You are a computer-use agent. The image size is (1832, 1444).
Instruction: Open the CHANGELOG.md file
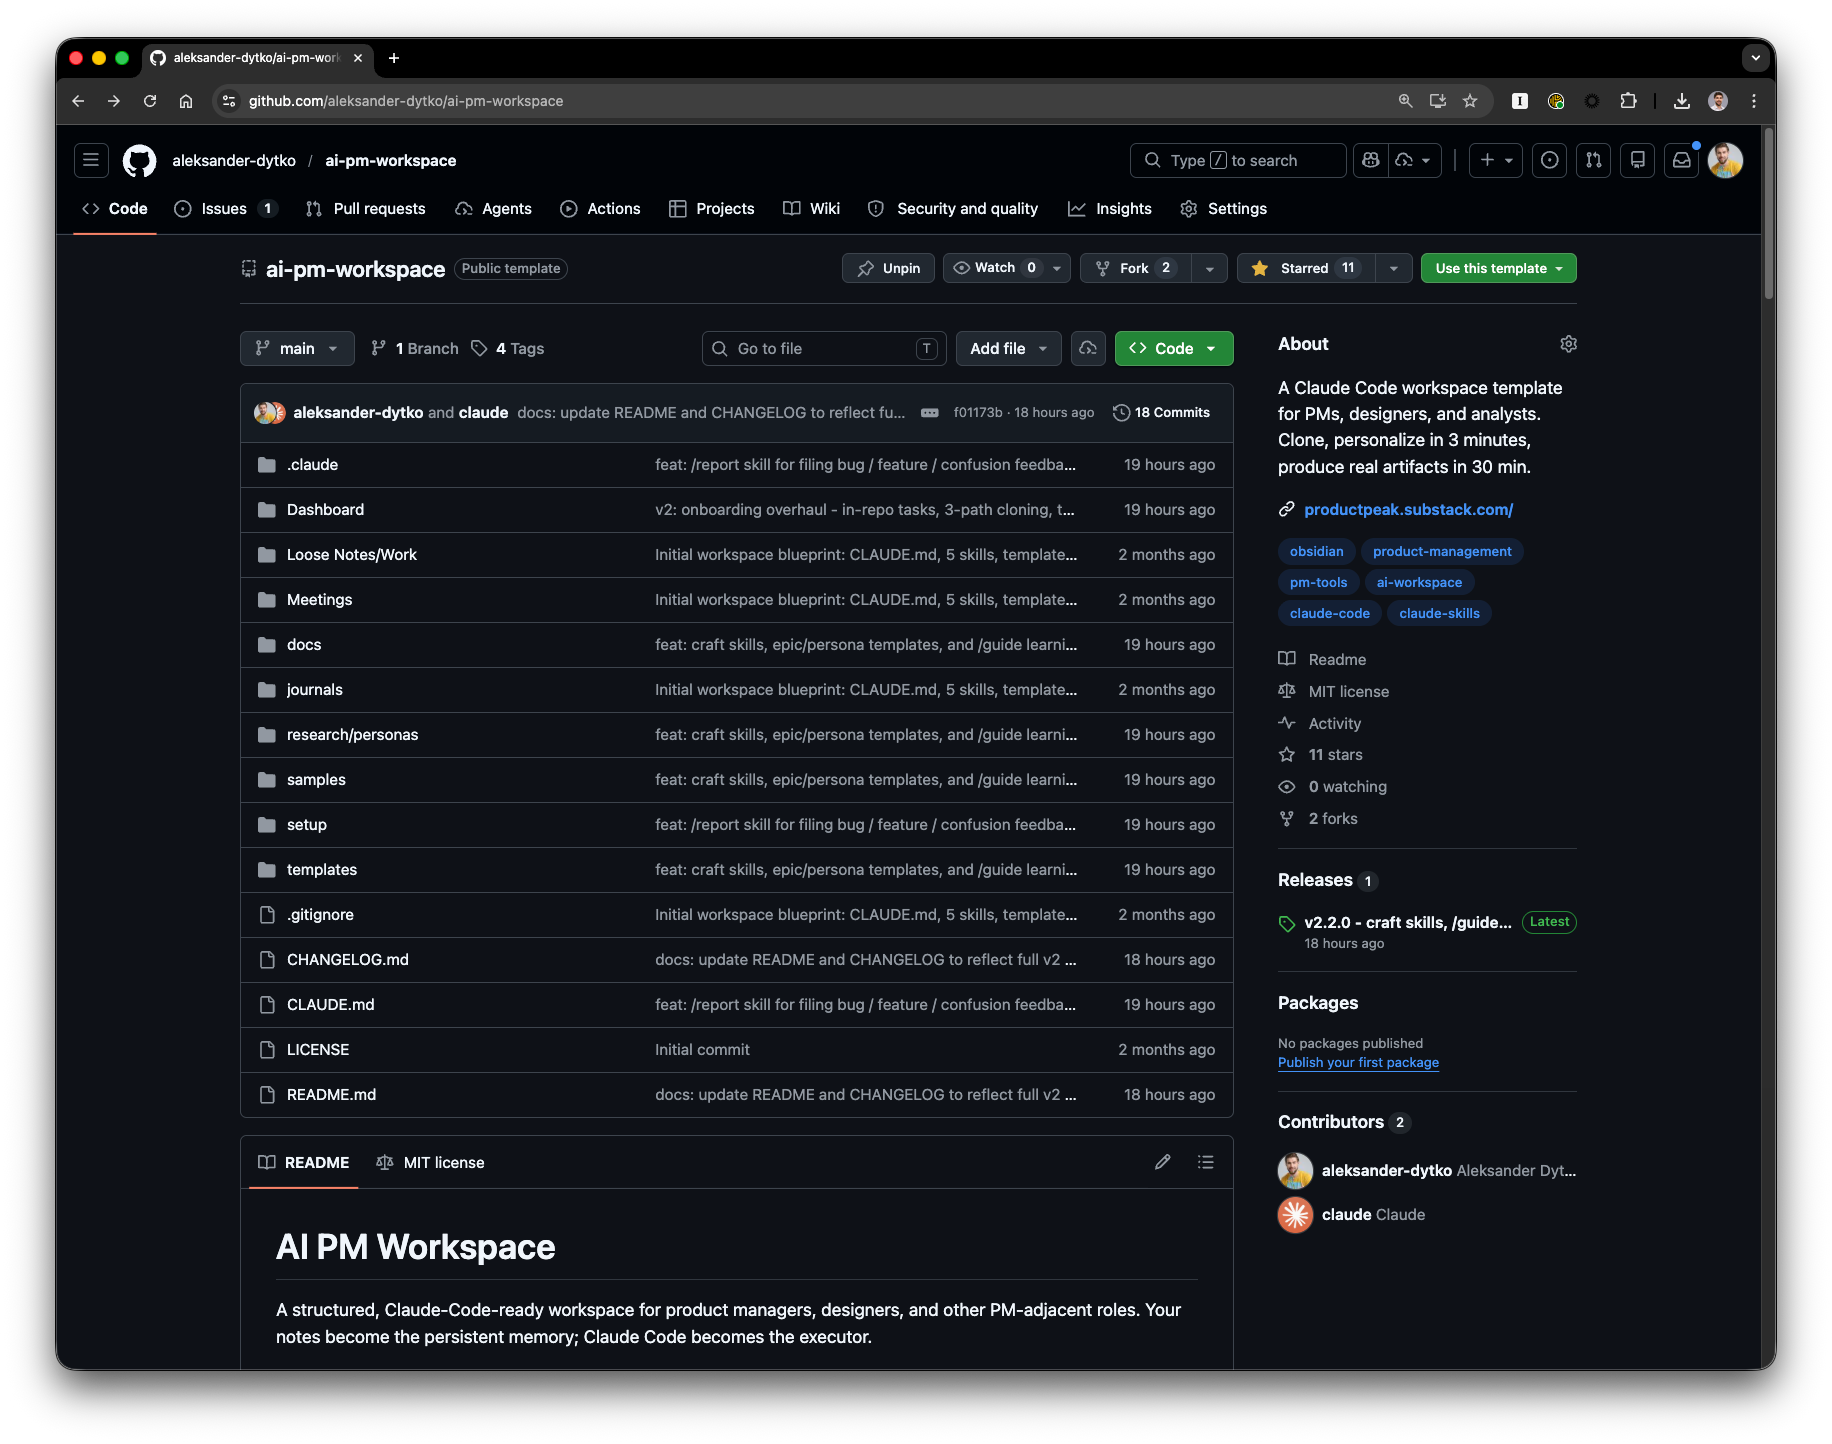(348, 959)
